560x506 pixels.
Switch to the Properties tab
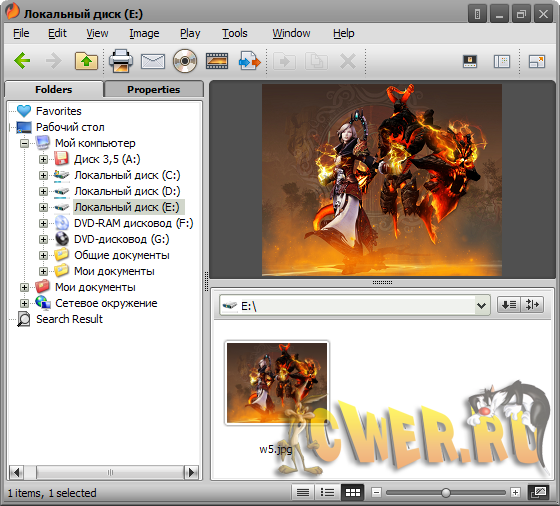tap(154, 89)
